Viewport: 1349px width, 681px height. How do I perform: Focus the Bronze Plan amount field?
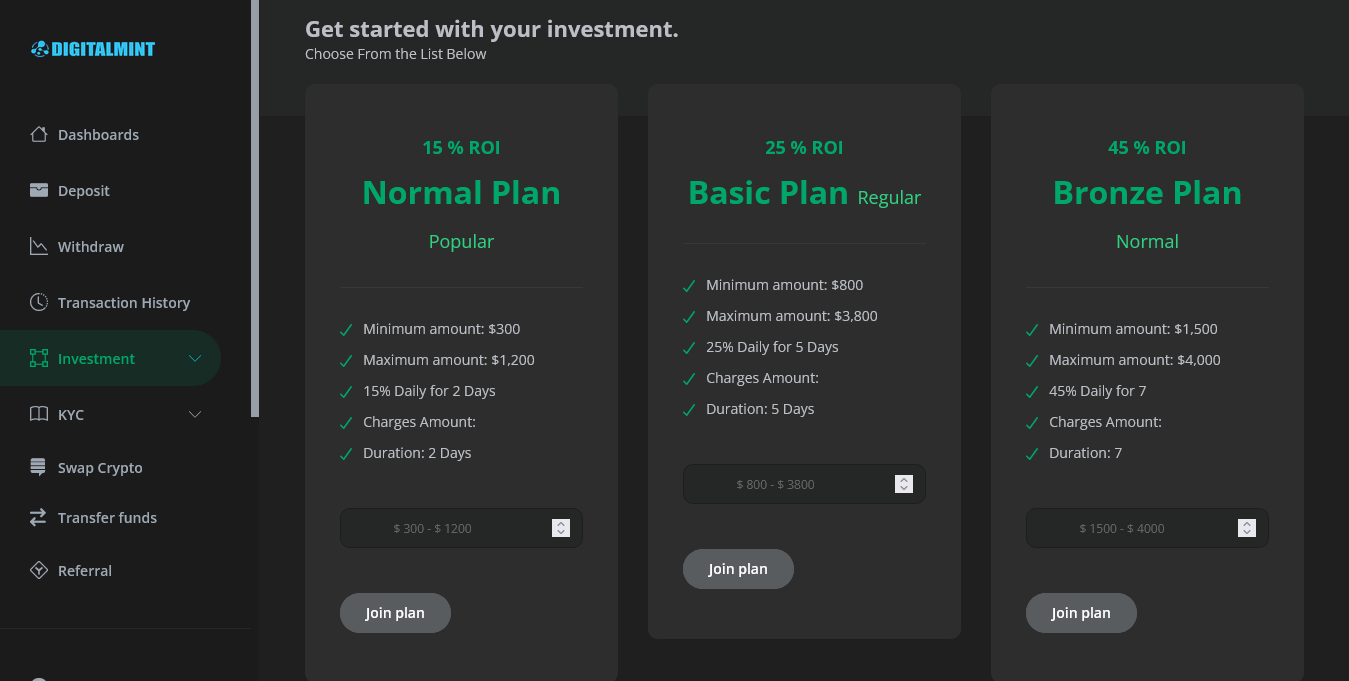coord(1122,528)
